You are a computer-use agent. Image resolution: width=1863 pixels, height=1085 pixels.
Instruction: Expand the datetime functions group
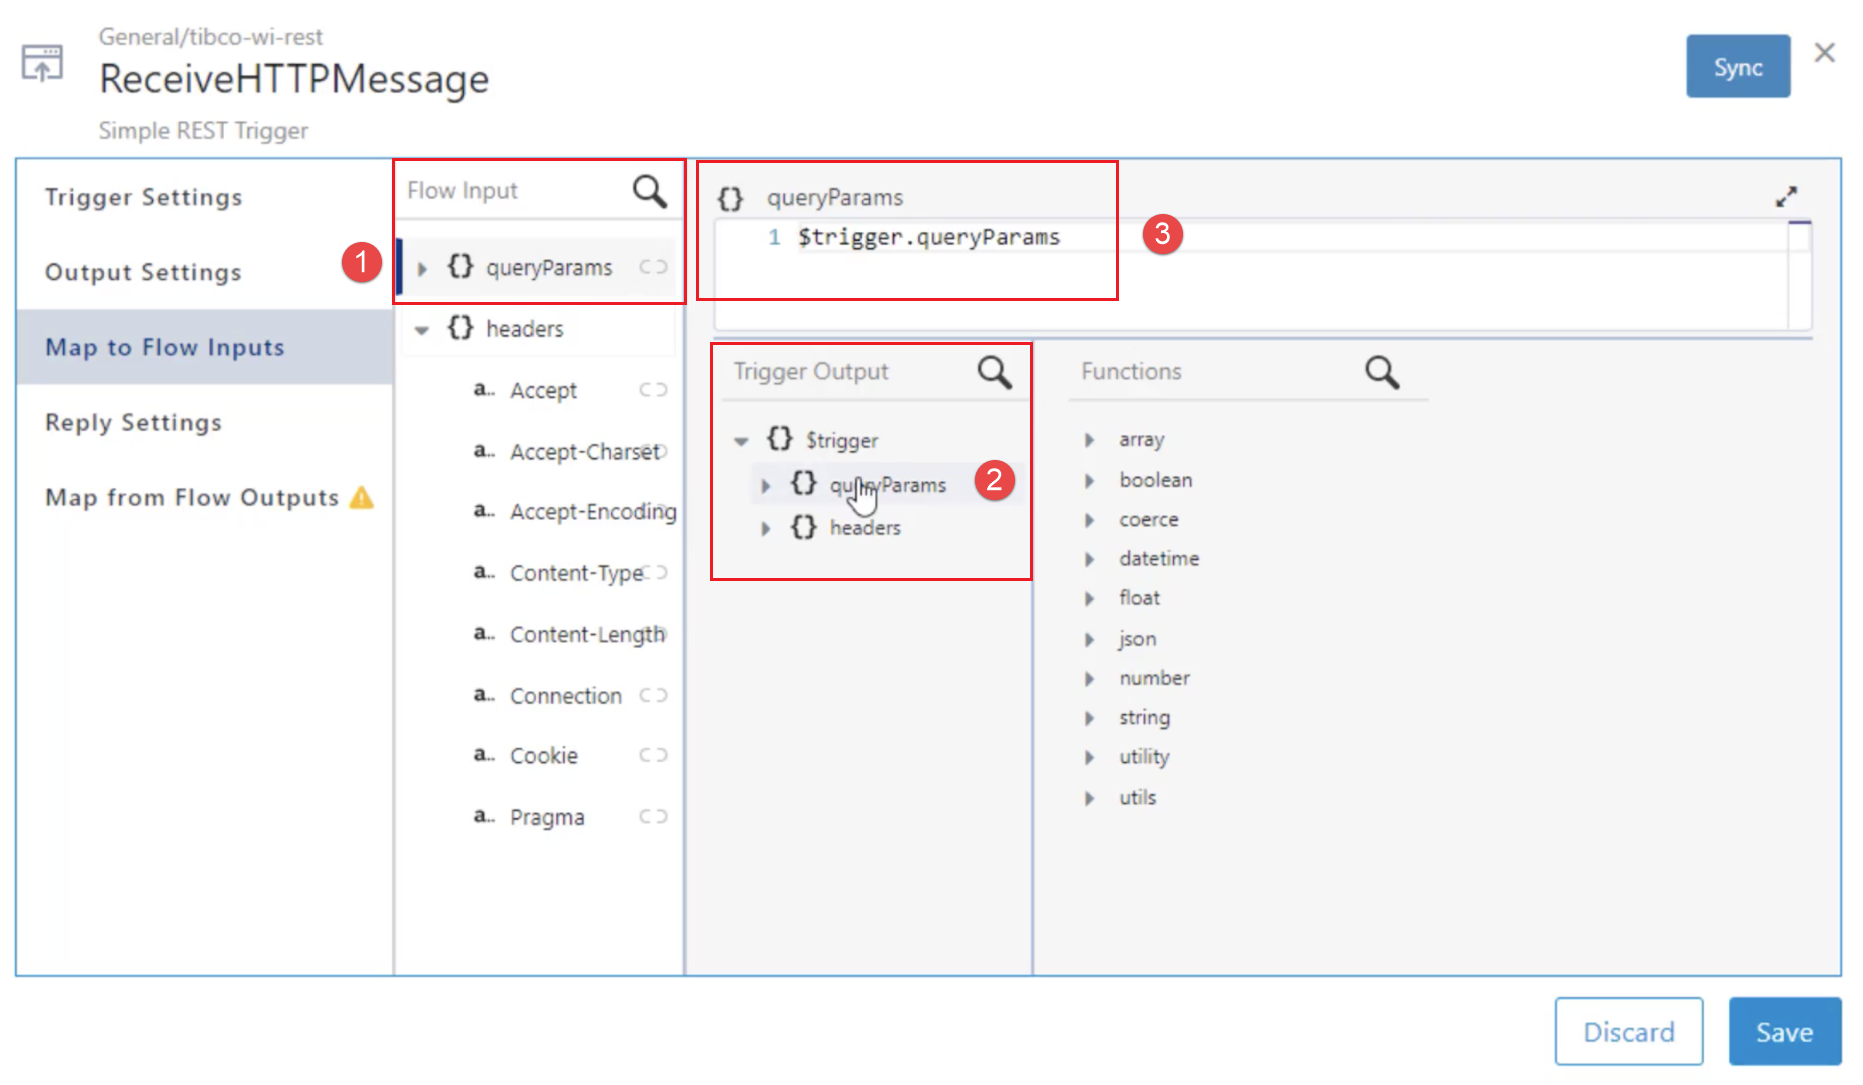1090,559
